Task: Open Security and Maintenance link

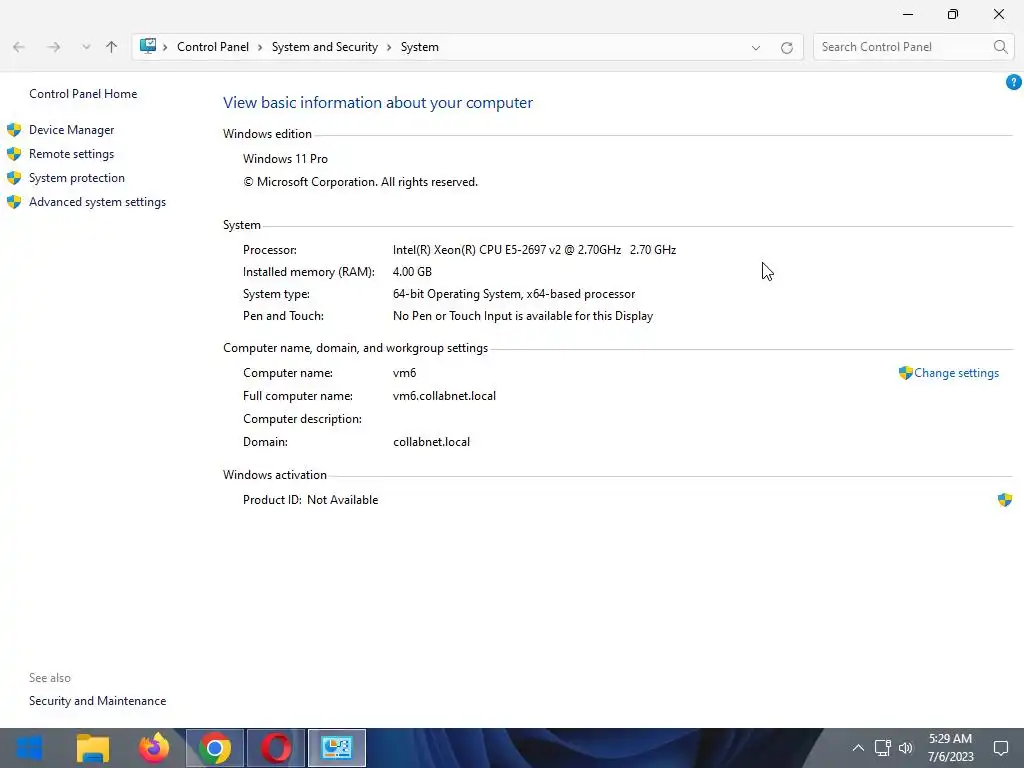Action: 97,701
